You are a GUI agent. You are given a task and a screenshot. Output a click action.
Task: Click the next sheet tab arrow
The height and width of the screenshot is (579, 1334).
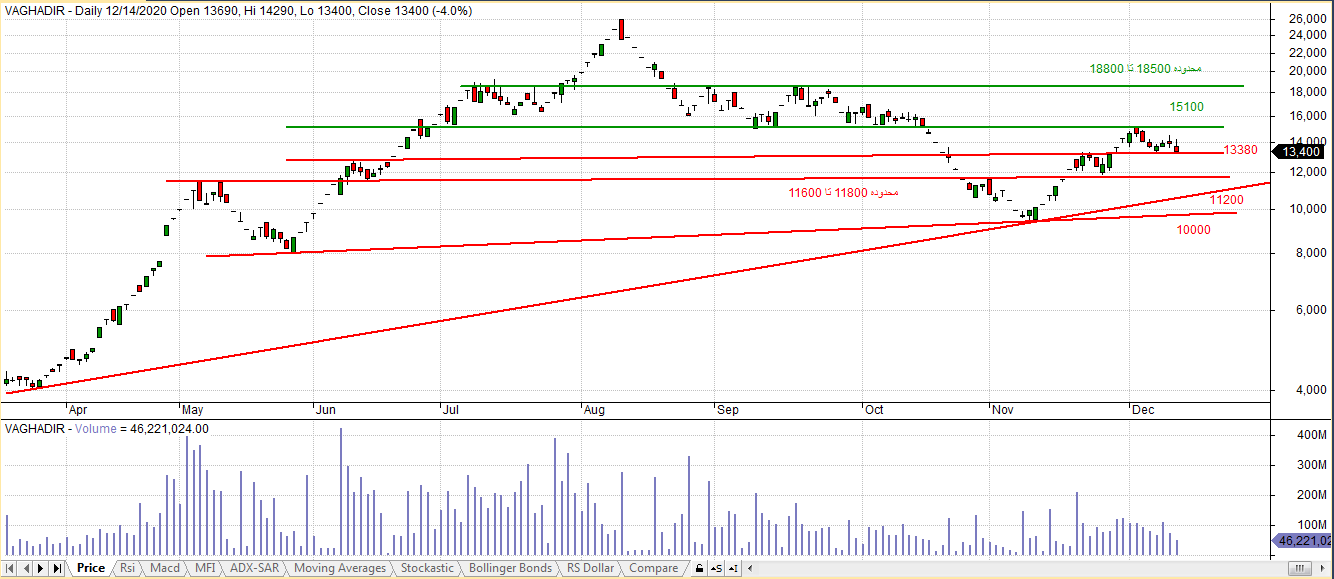tap(41, 569)
